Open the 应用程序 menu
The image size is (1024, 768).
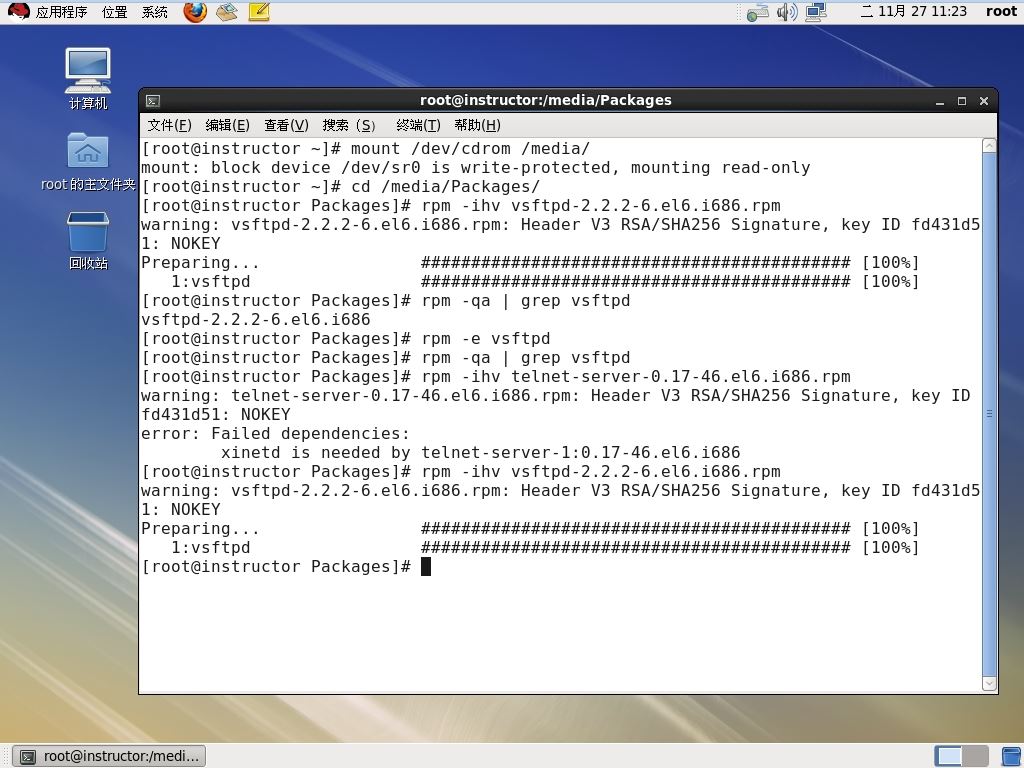(61, 12)
